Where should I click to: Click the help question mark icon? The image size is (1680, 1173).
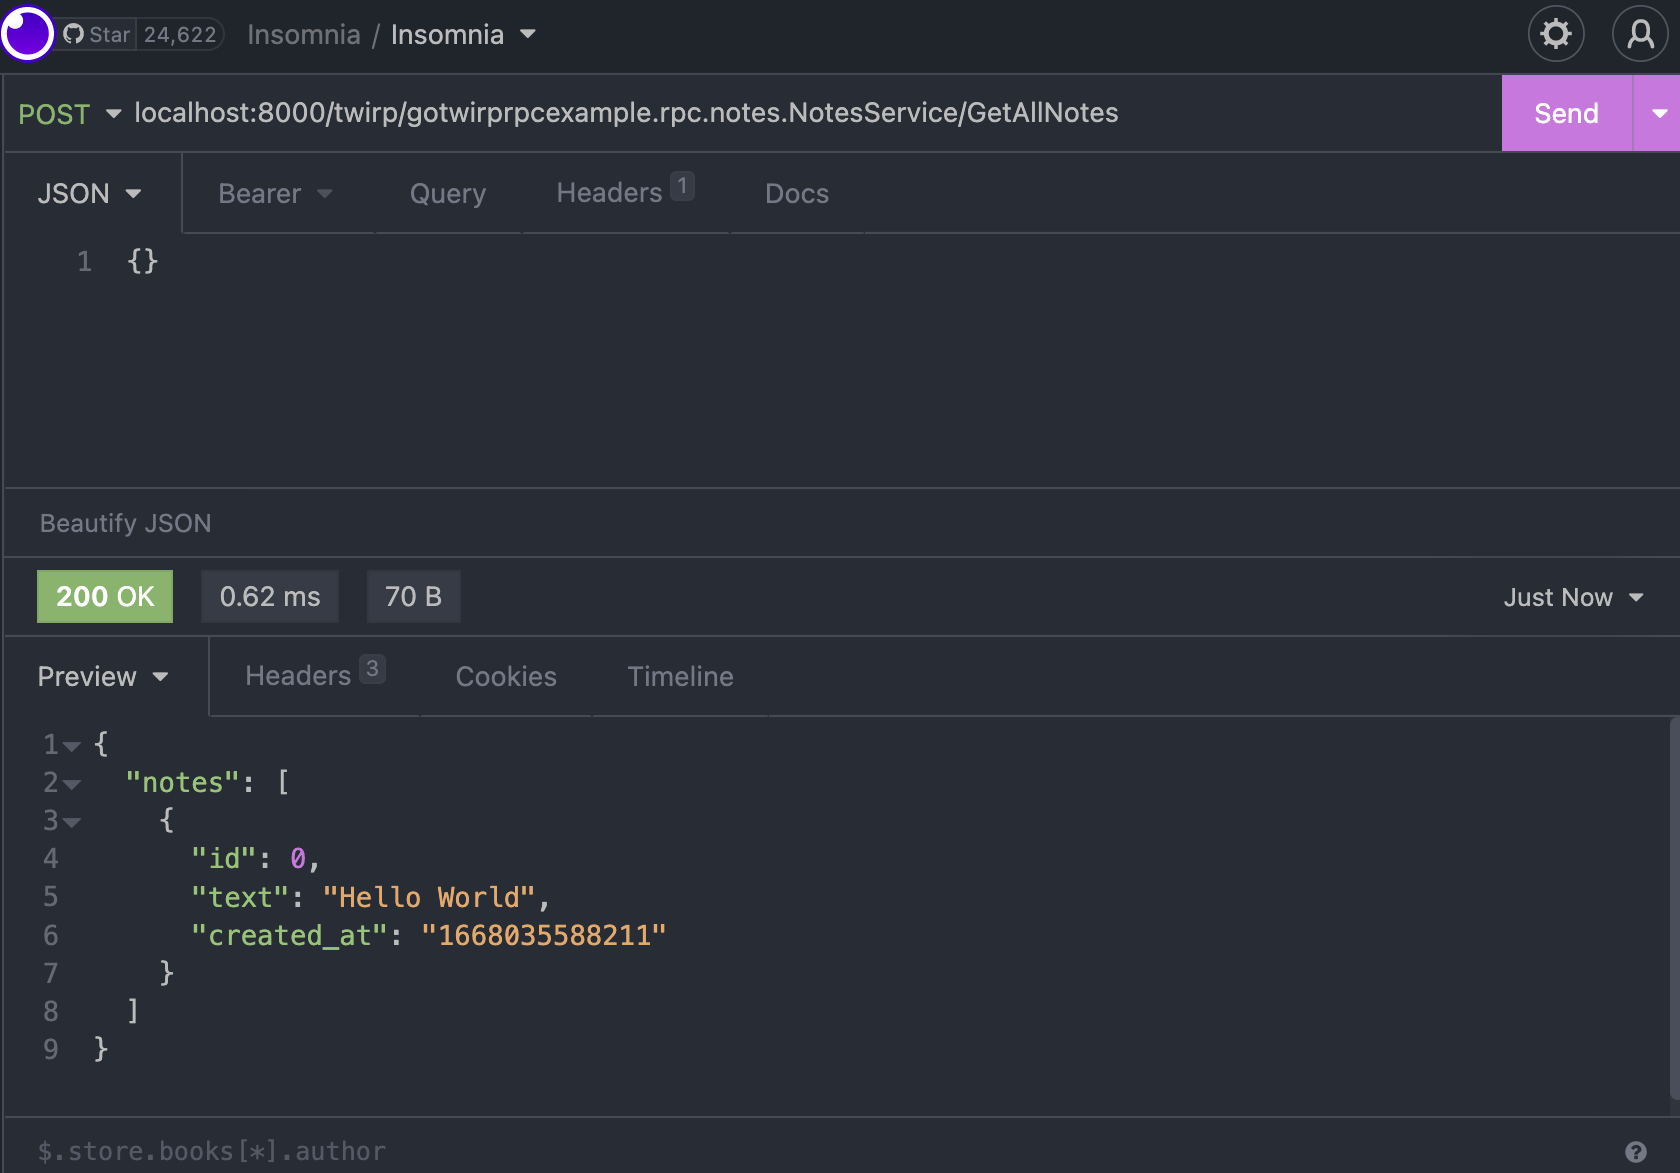1635,1152
